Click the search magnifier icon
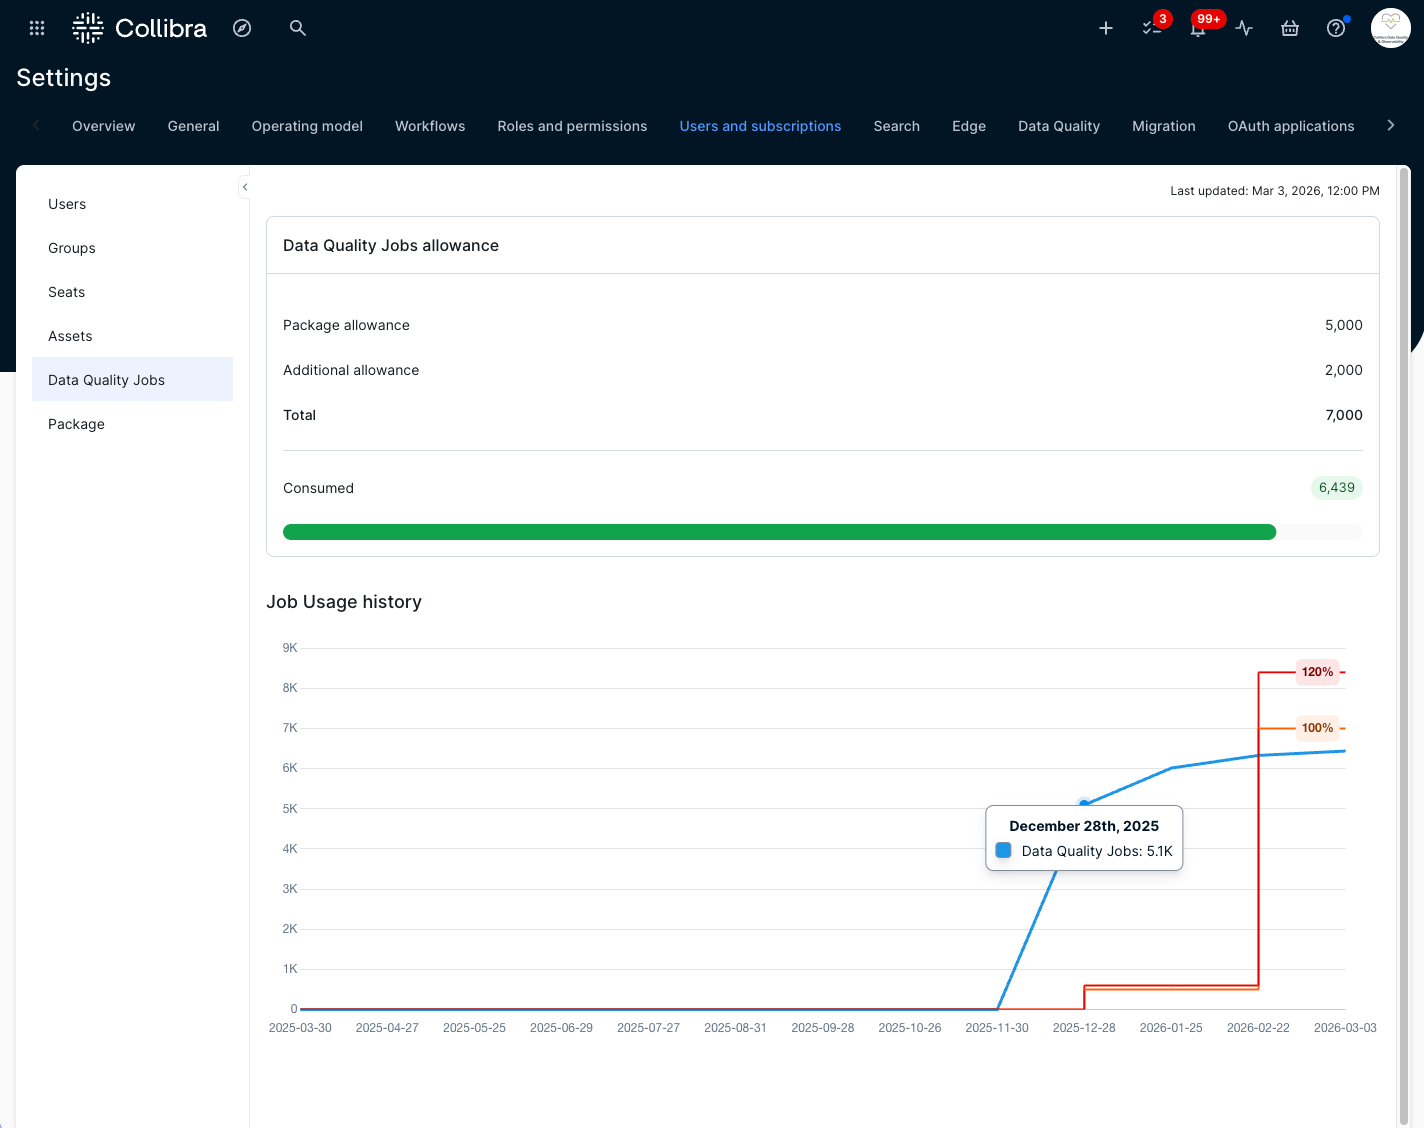The height and width of the screenshot is (1128, 1424). [297, 28]
